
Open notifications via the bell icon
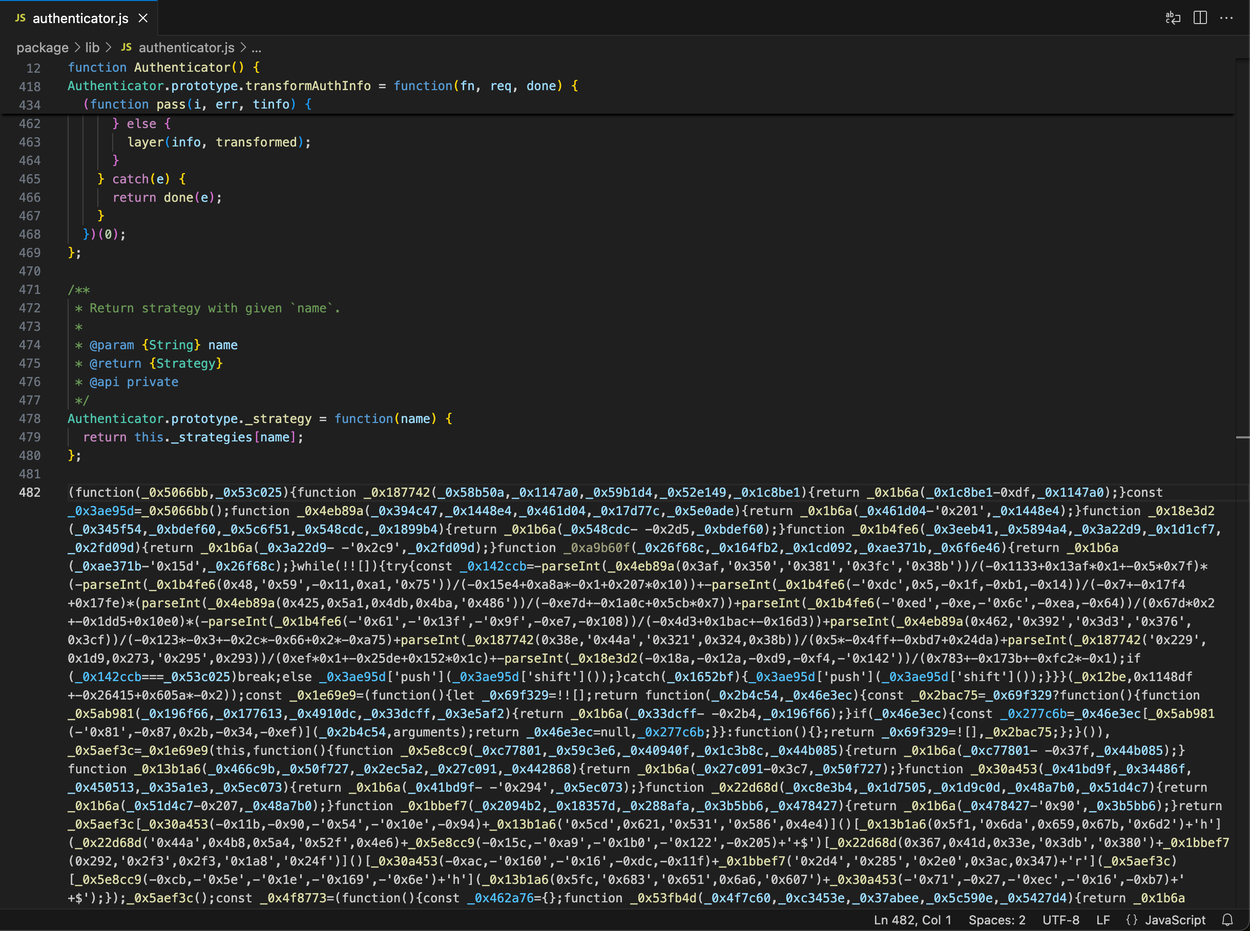tap(1227, 919)
